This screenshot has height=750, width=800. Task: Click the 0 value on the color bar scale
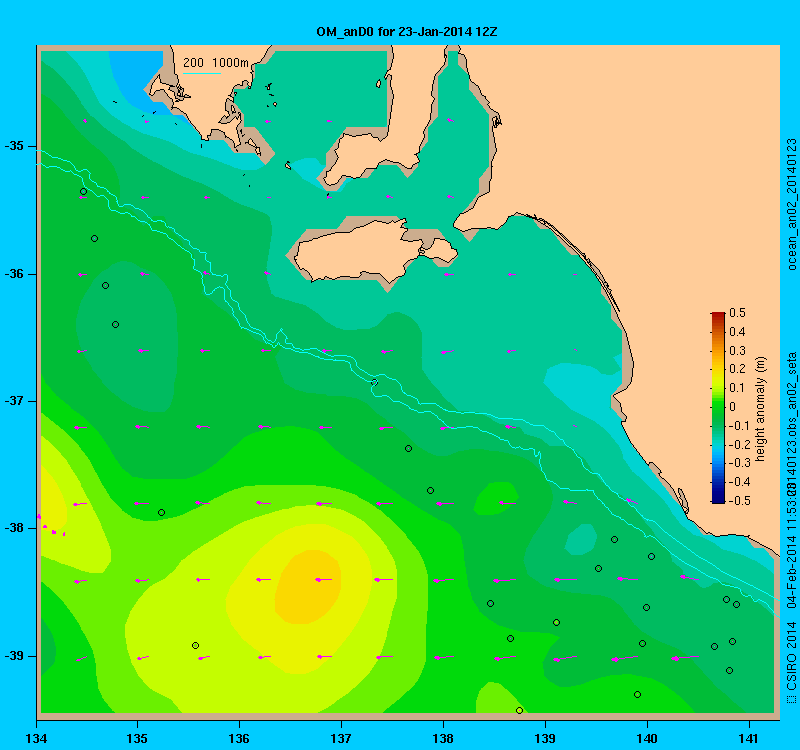[x=733, y=407]
